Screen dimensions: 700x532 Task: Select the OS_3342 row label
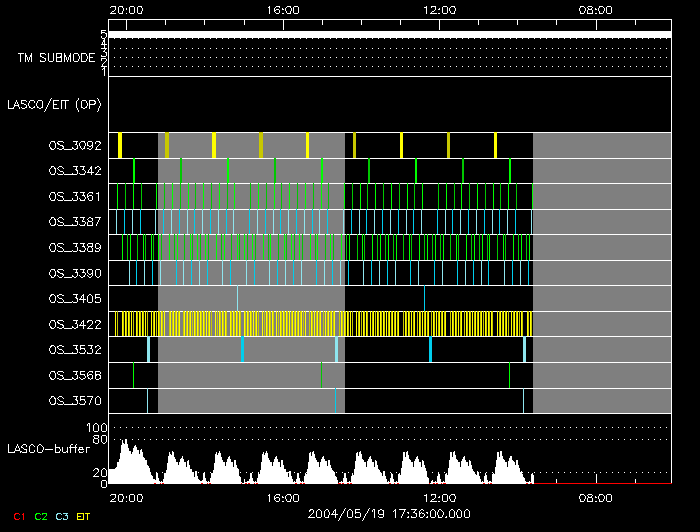(x=75, y=172)
